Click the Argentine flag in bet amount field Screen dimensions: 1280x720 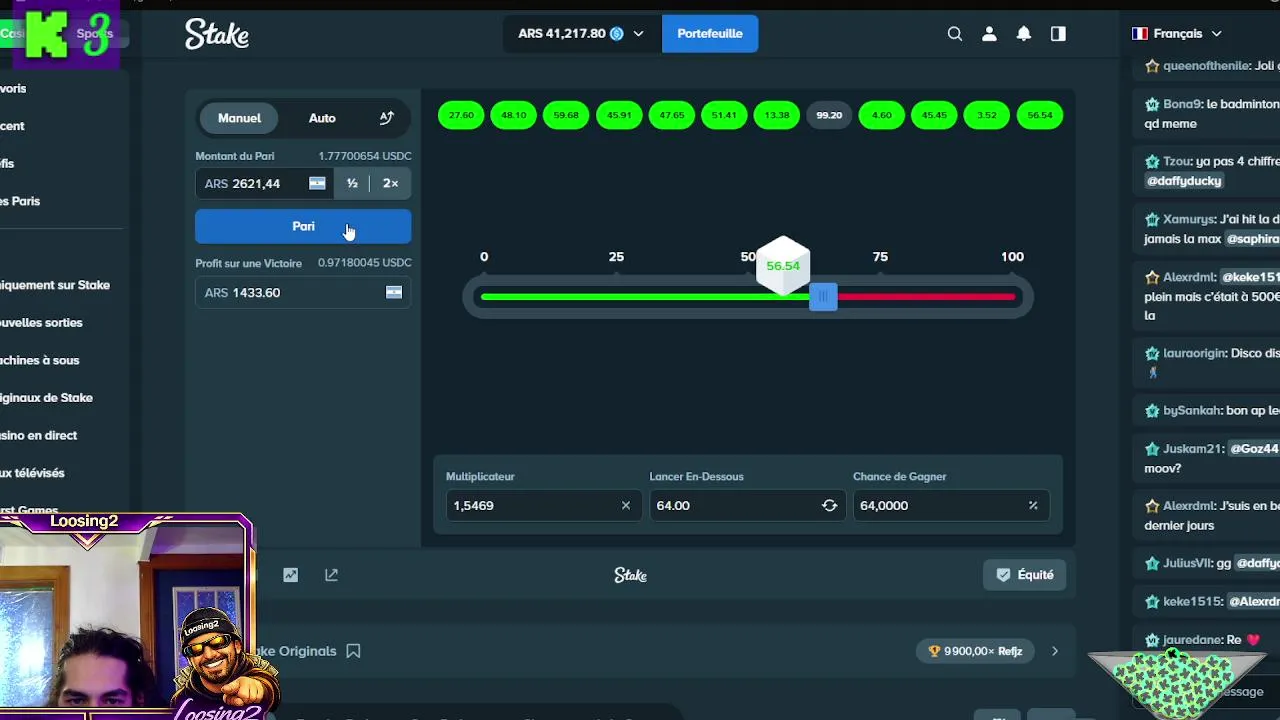317,184
